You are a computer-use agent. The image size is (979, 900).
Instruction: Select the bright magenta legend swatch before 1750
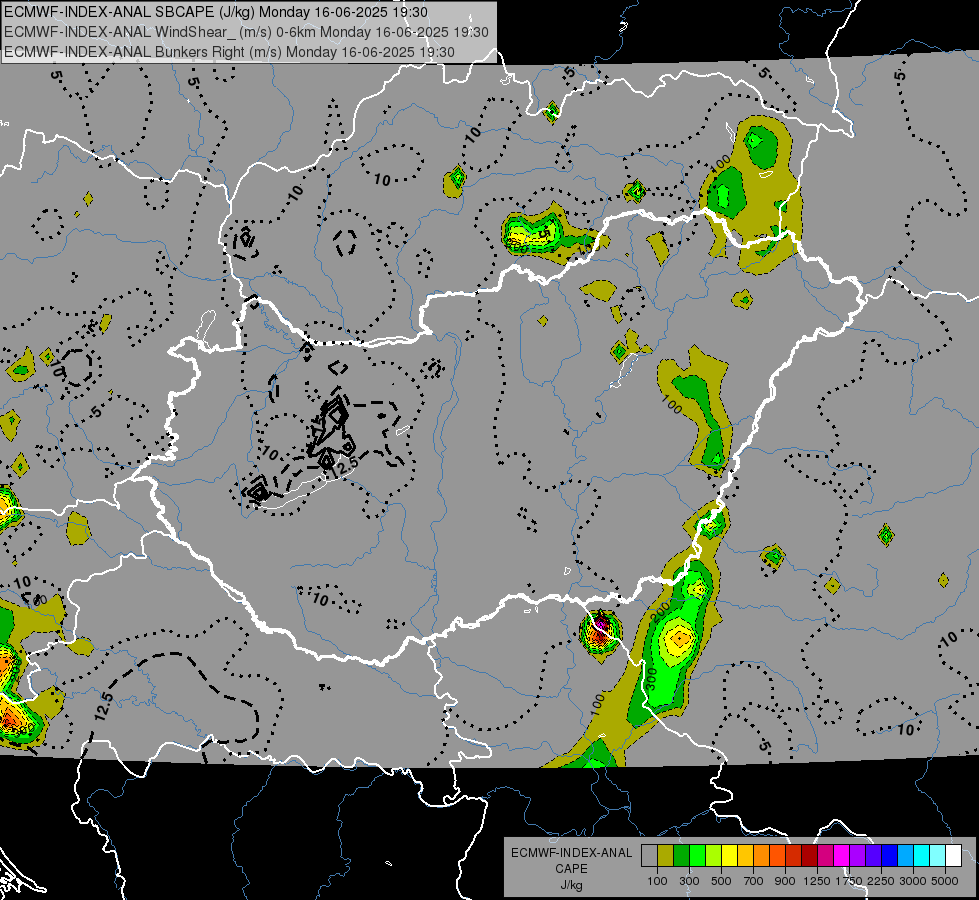(x=842, y=856)
